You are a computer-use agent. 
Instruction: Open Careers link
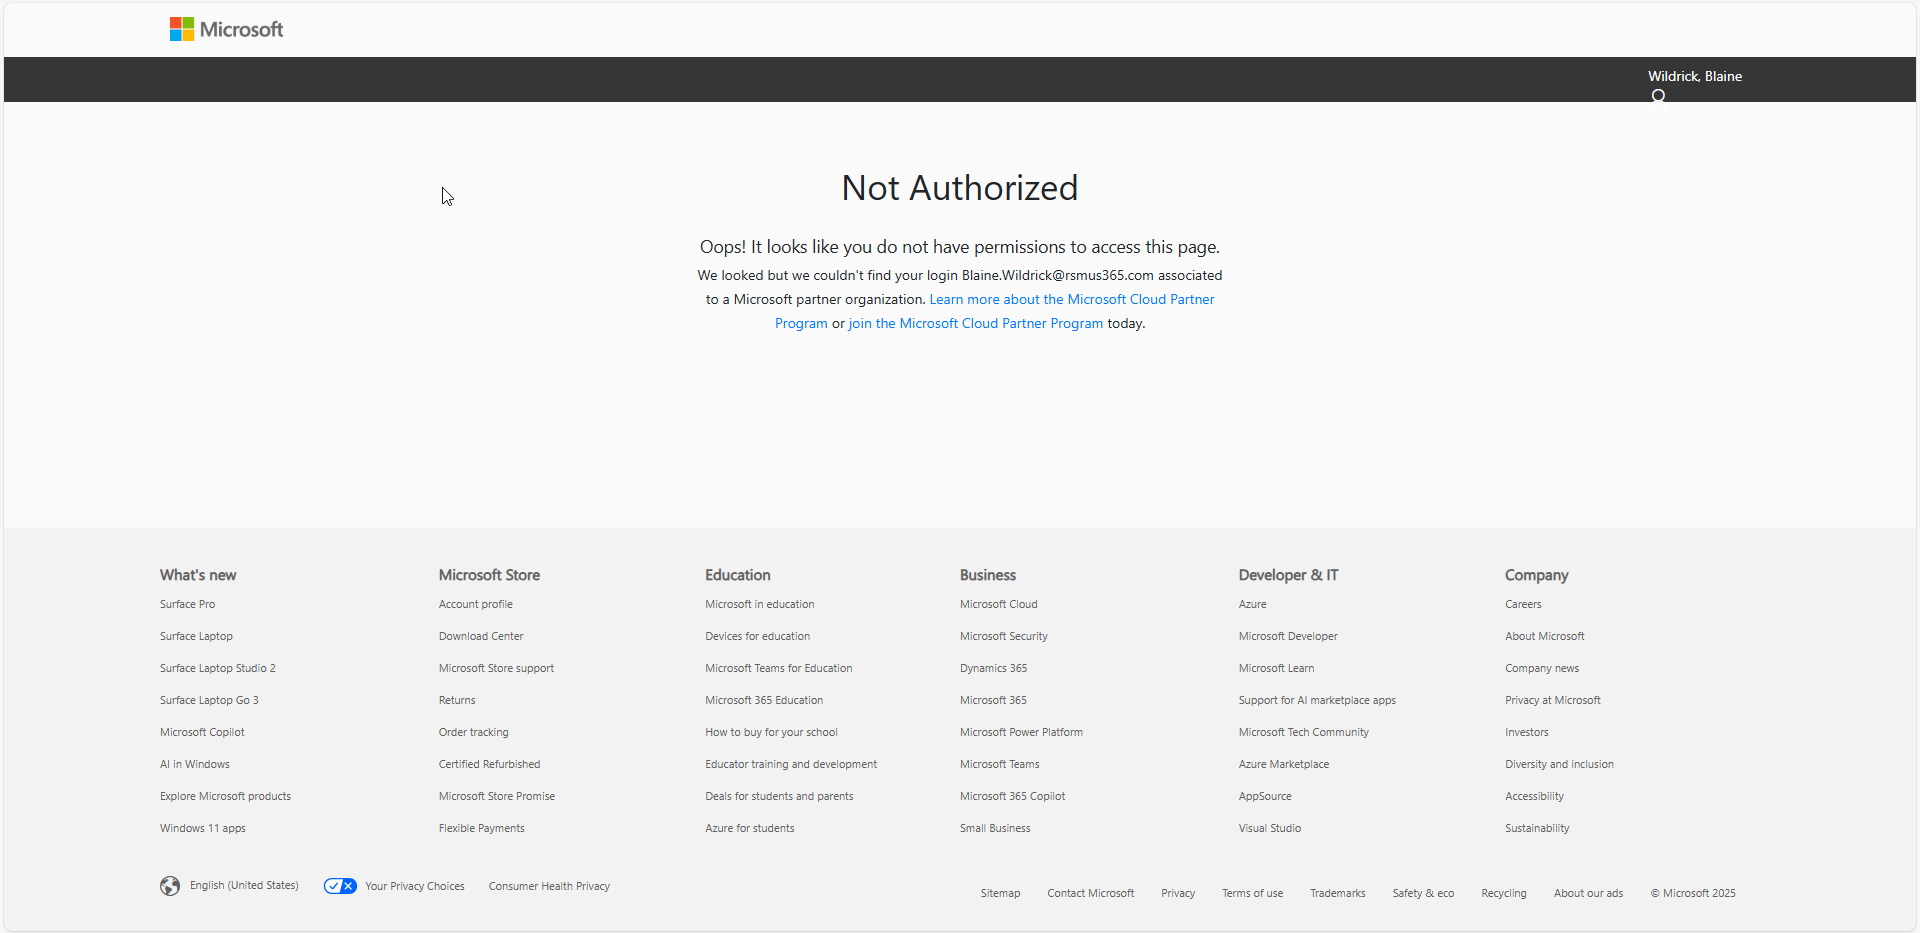(x=1523, y=604)
